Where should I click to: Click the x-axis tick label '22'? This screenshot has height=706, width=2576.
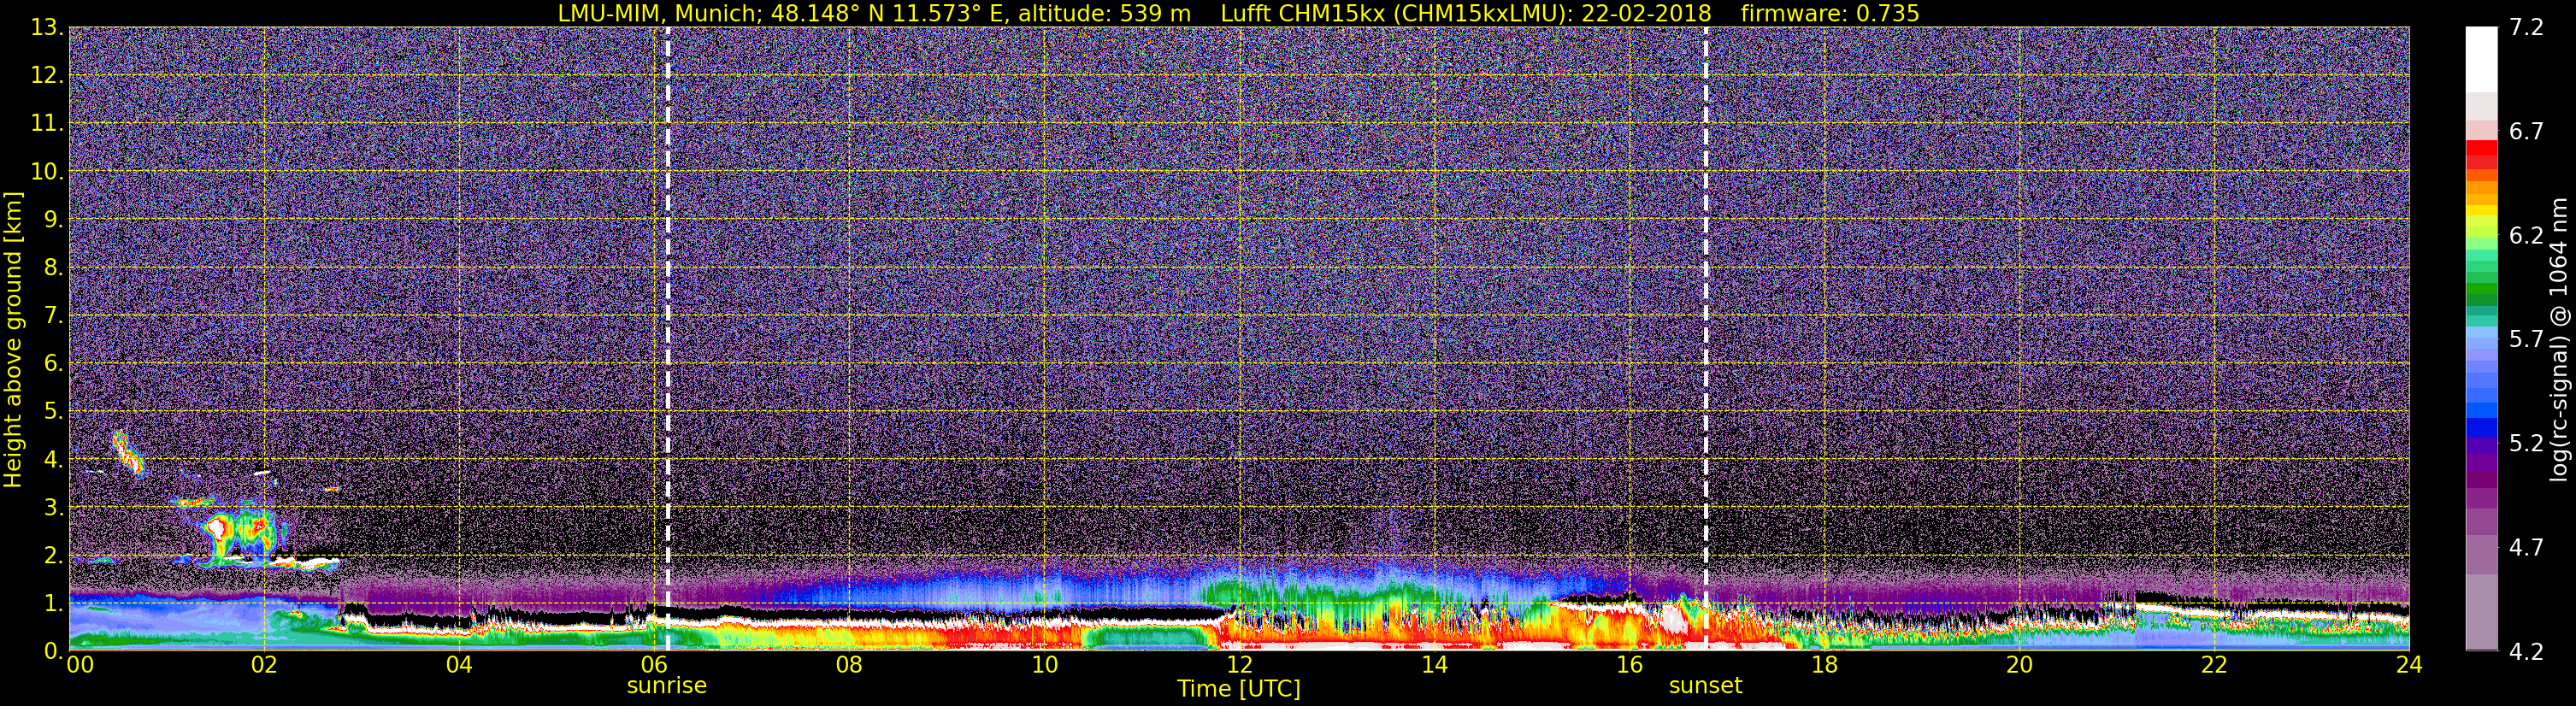point(2214,666)
